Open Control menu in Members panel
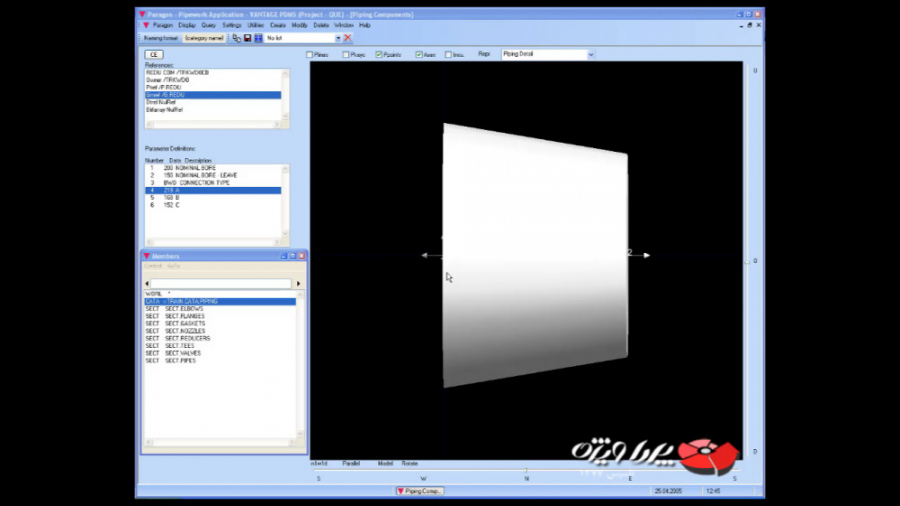 click(153, 266)
